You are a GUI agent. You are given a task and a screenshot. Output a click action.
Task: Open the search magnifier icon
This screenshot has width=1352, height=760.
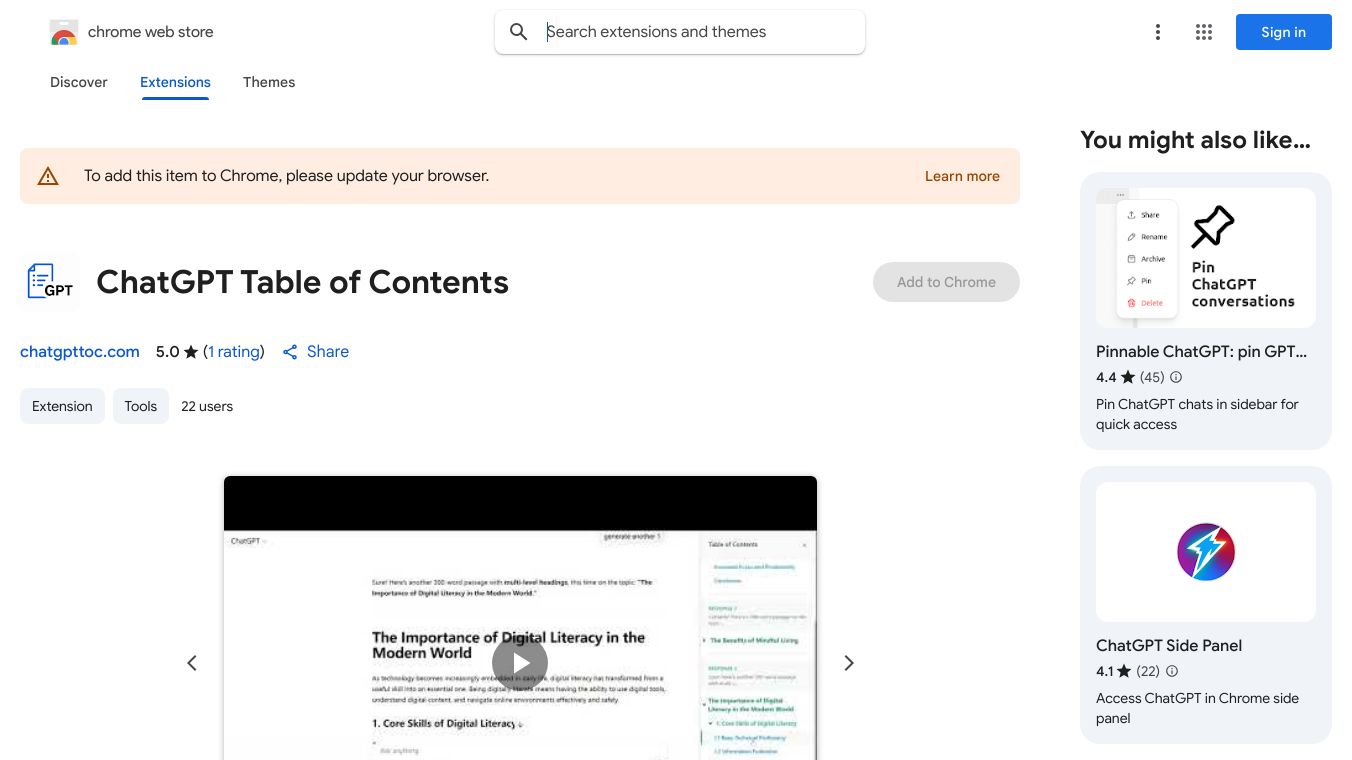pyautogui.click(x=519, y=31)
